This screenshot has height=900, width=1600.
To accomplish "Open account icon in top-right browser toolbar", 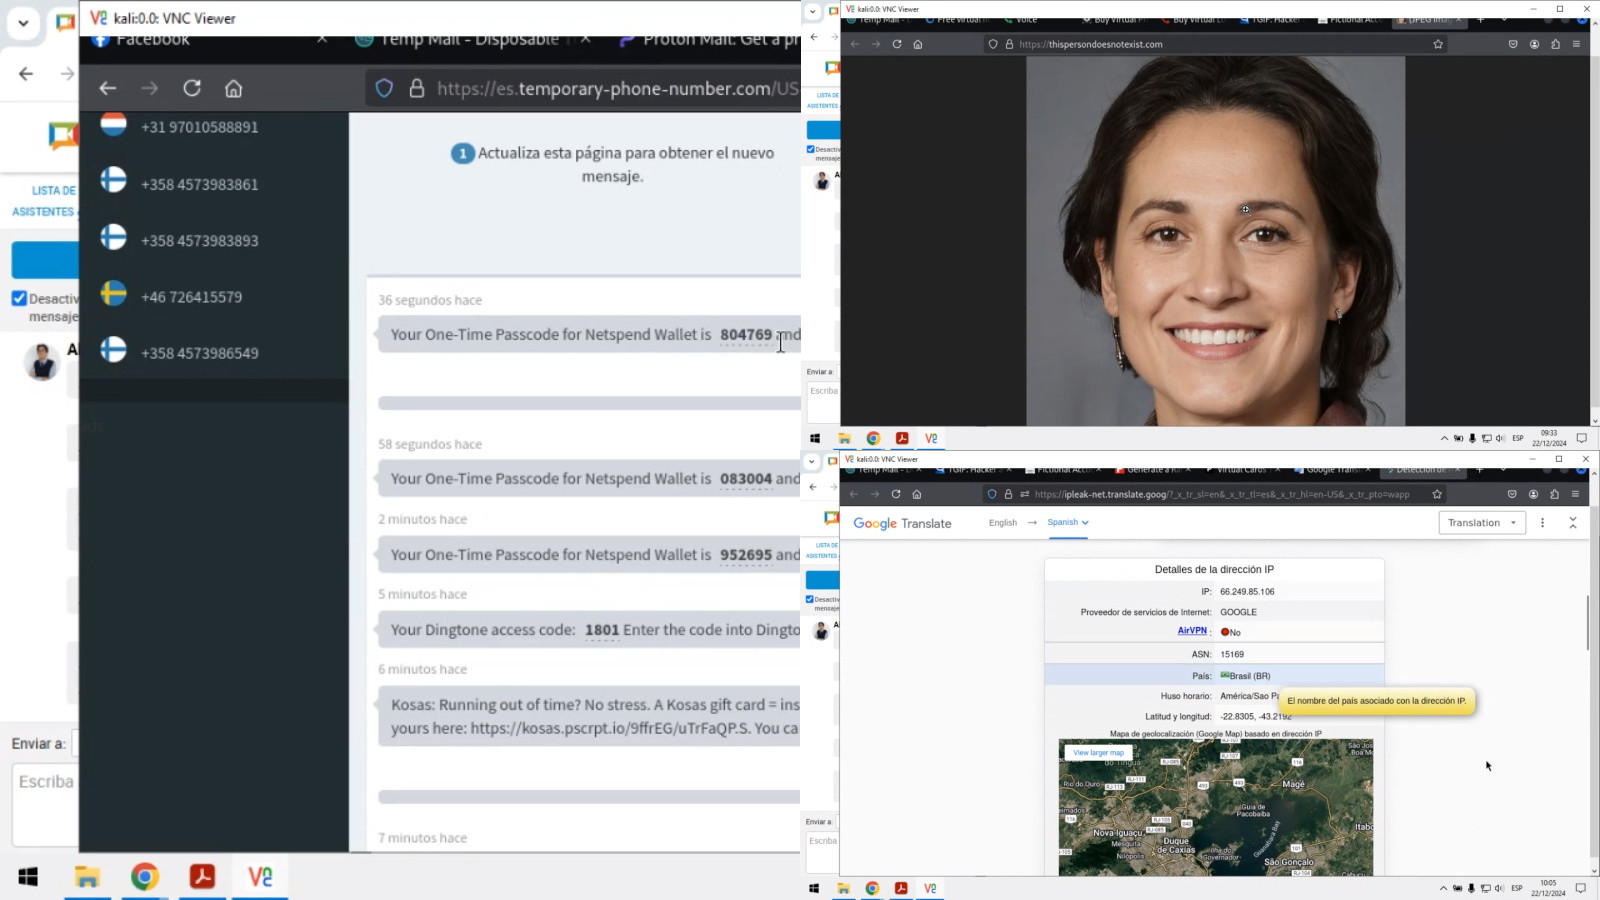I will click(1534, 44).
